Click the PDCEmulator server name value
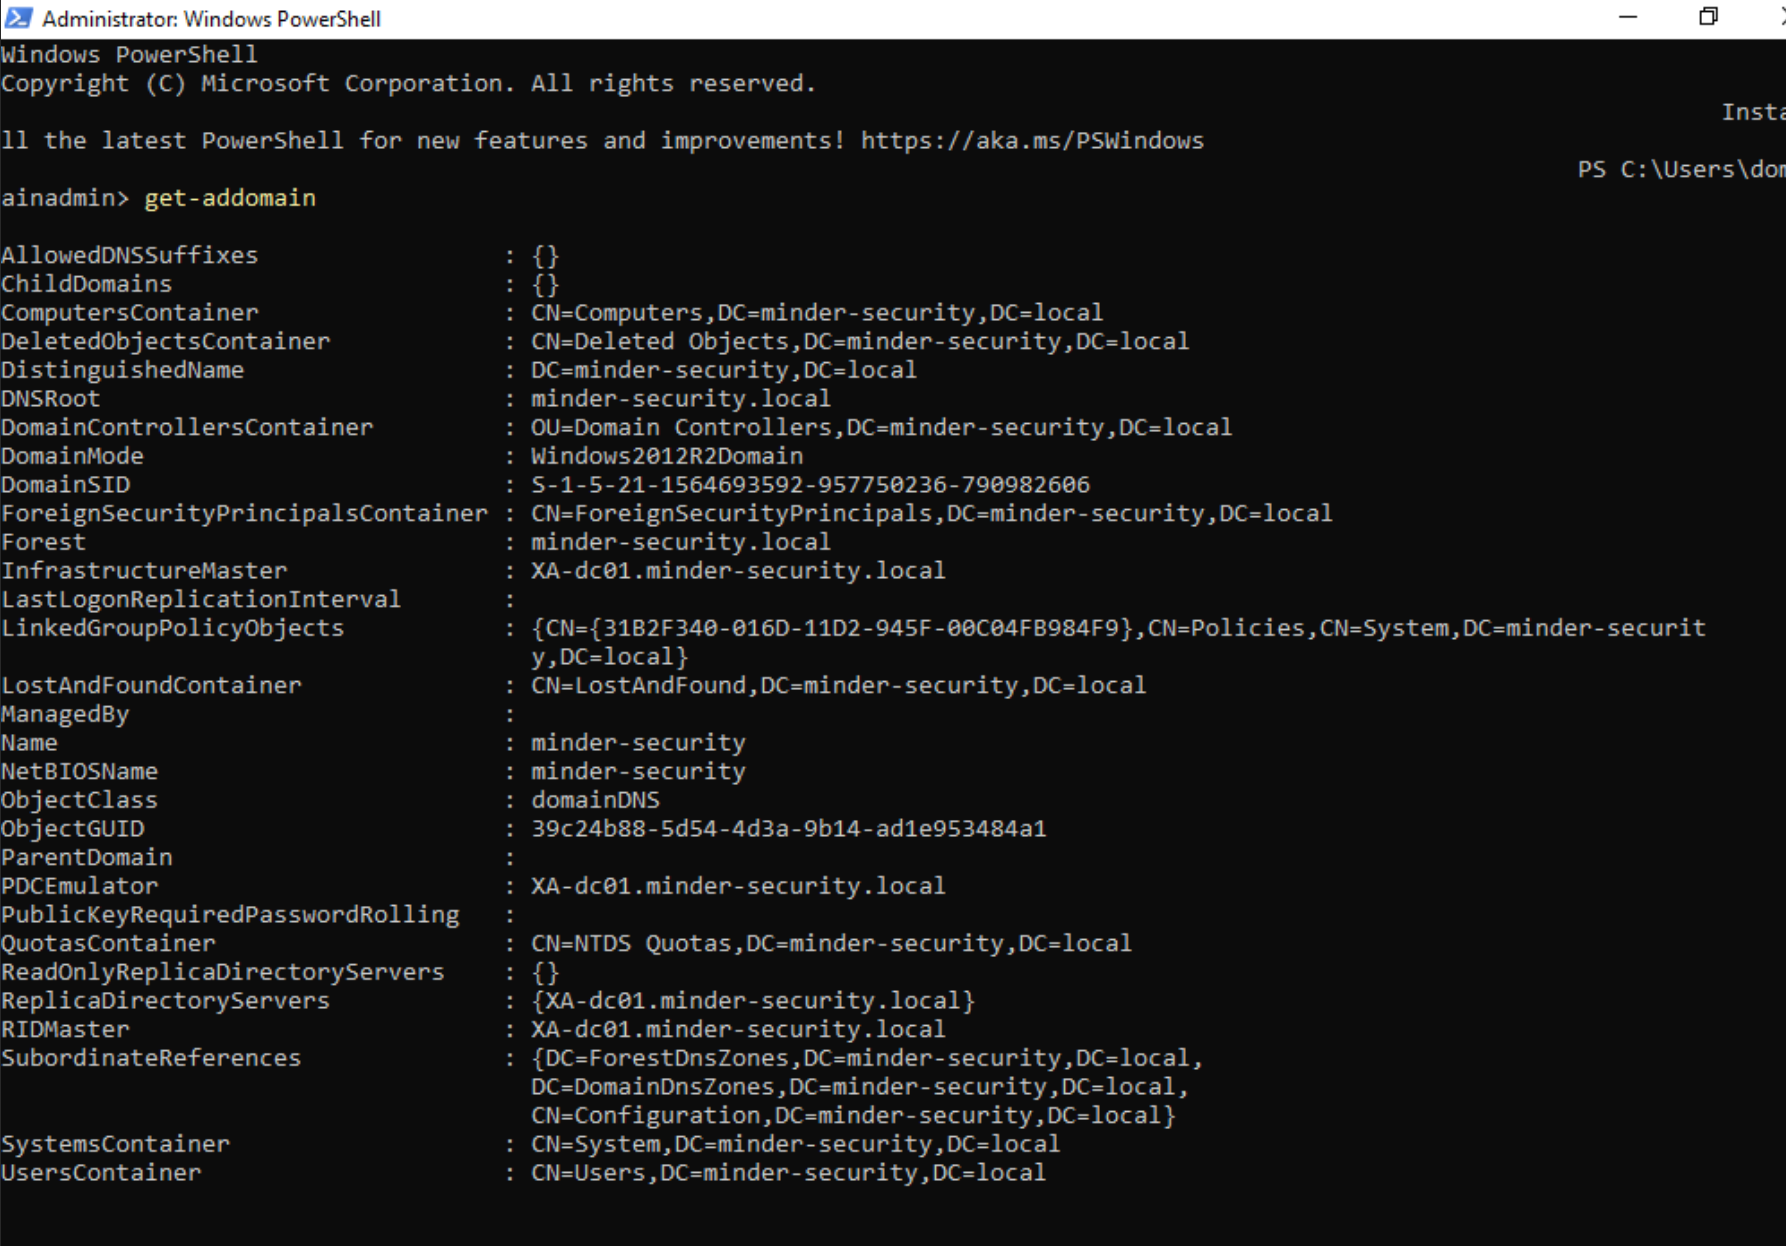This screenshot has height=1246, width=1786. [x=738, y=886]
